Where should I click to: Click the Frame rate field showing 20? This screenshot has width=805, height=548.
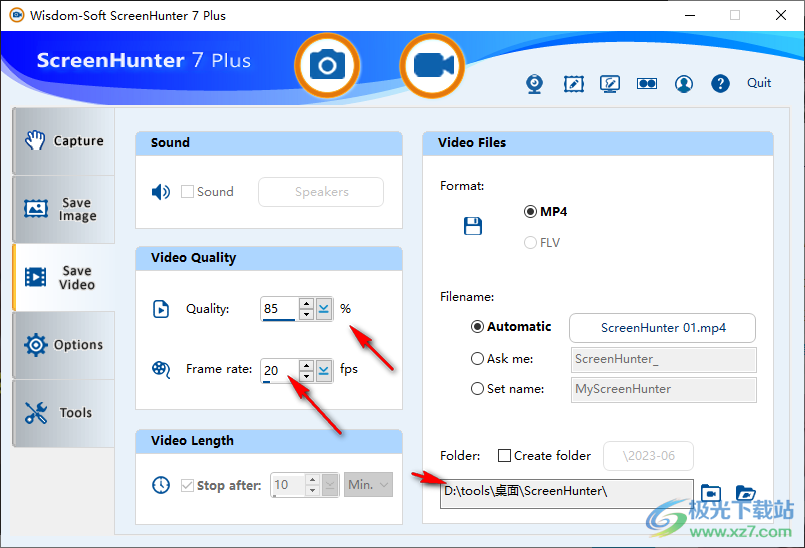(x=279, y=370)
